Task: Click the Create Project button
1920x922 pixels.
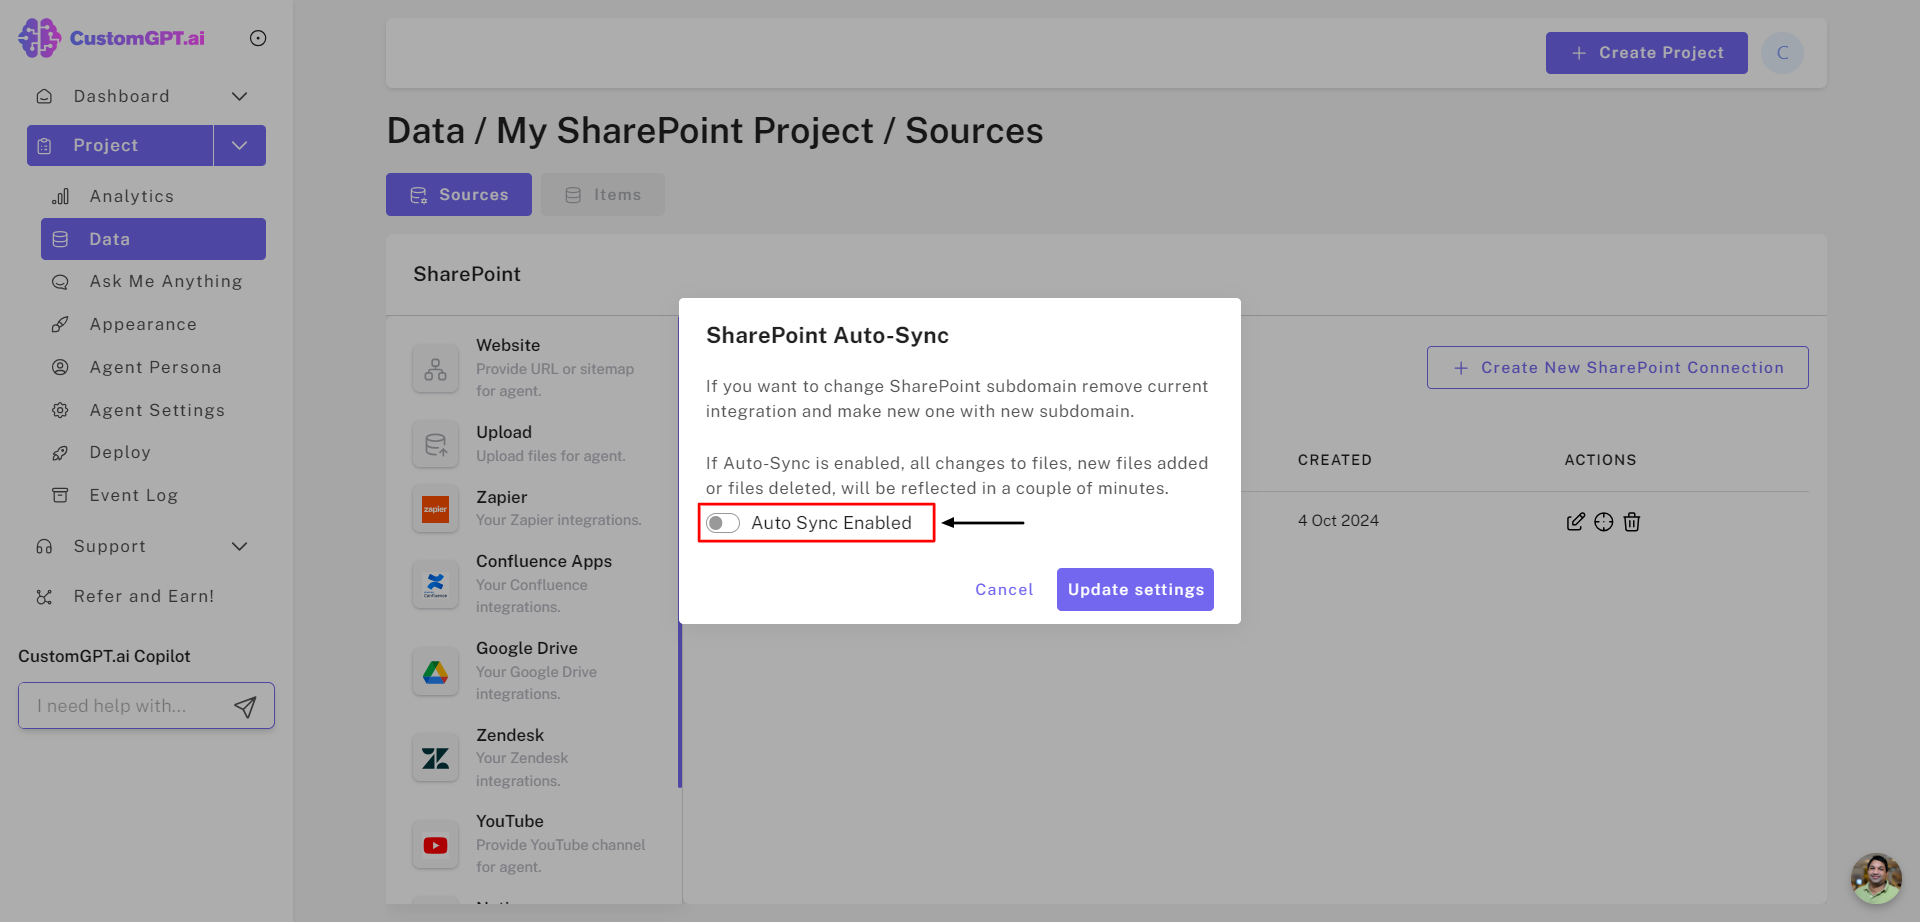Action: click(1646, 53)
